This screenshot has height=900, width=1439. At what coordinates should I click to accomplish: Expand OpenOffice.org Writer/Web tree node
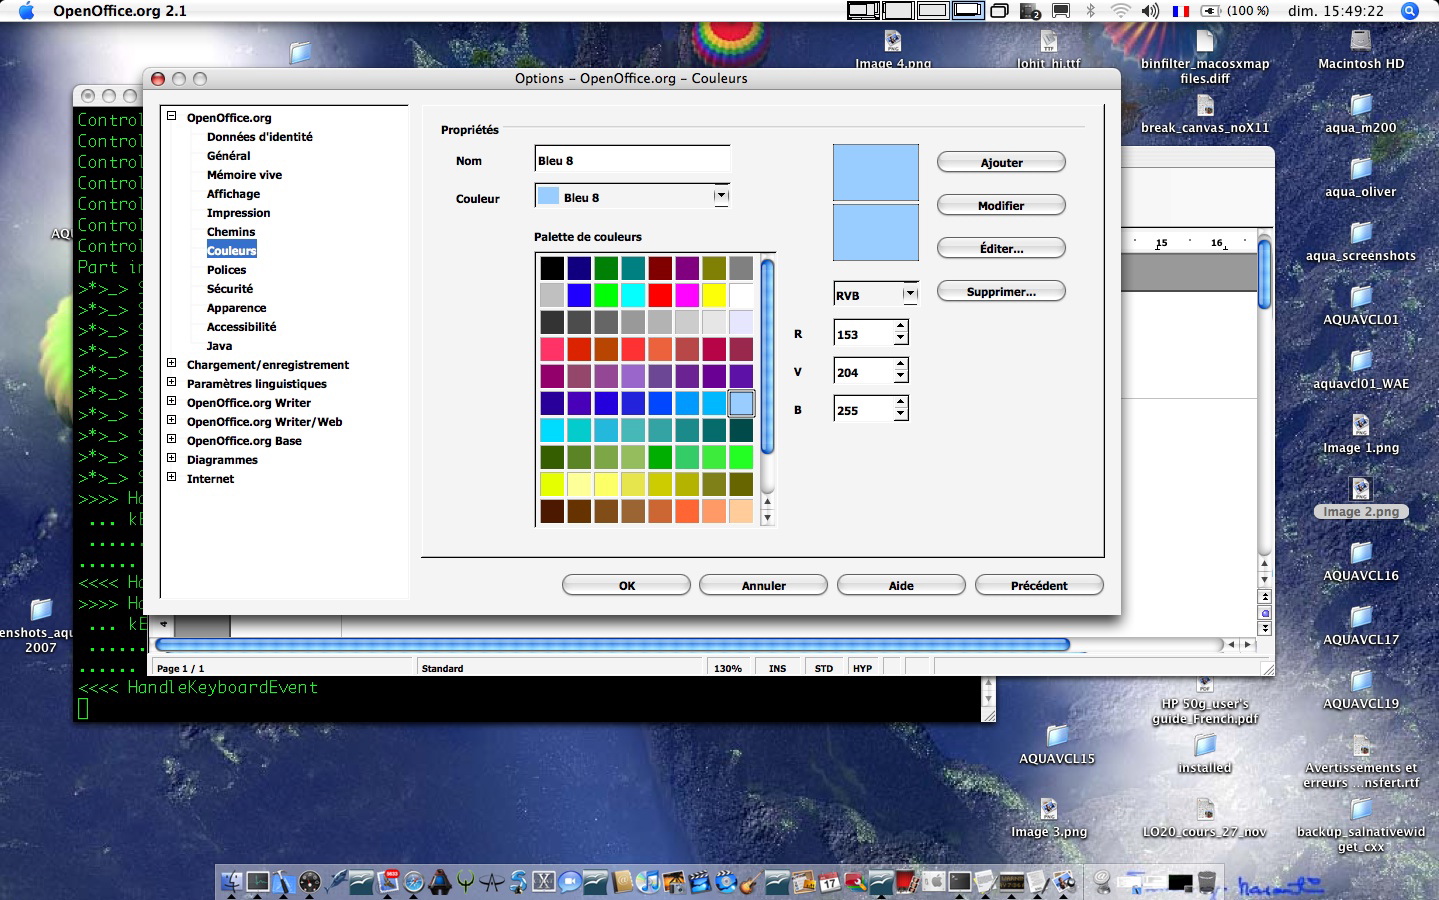172,421
